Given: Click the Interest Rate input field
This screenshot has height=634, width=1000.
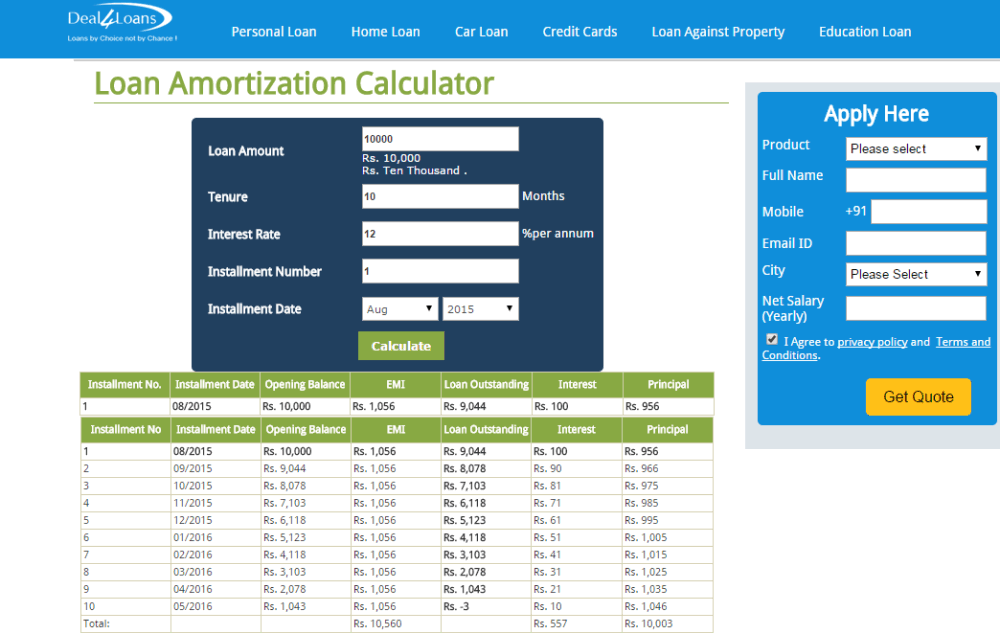Looking at the screenshot, I should [440, 234].
